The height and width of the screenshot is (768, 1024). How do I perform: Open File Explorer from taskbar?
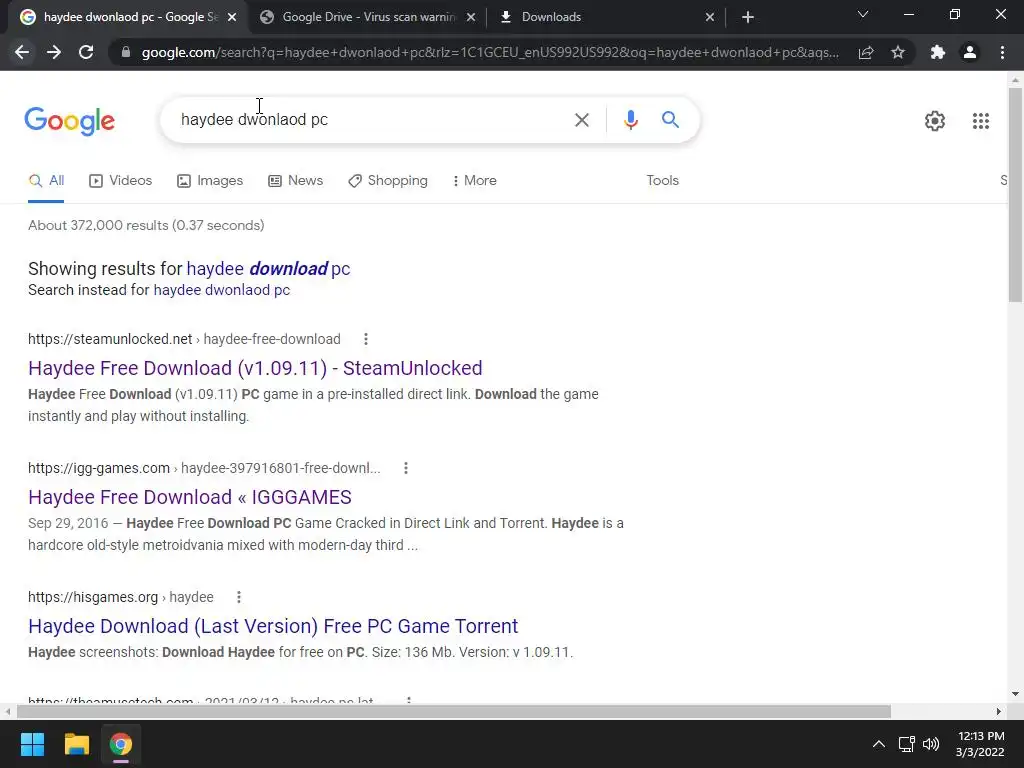(76, 744)
